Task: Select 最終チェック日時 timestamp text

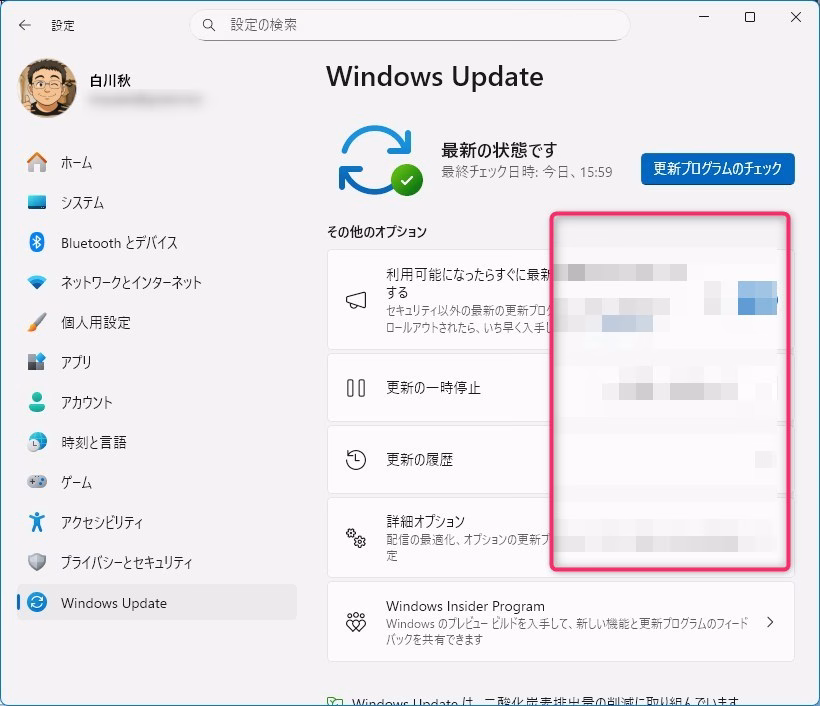Action: 527,172
